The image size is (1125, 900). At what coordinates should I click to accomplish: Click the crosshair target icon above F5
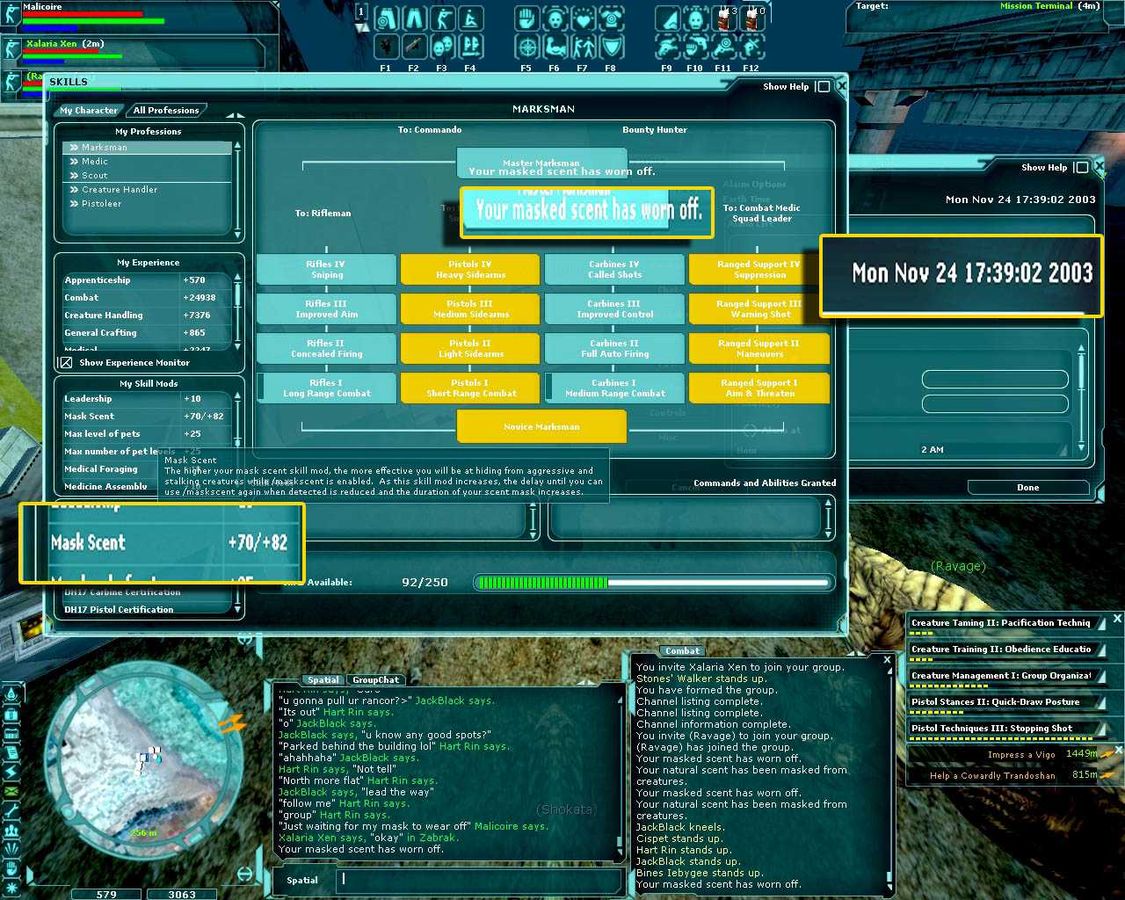[527, 46]
